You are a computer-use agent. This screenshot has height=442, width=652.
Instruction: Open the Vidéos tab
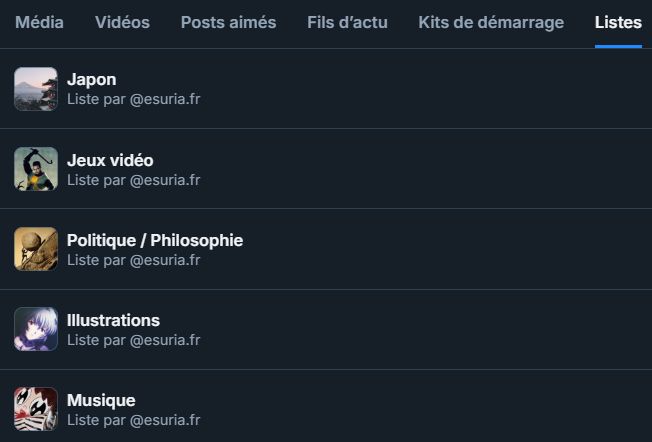[x=122, y=22]
